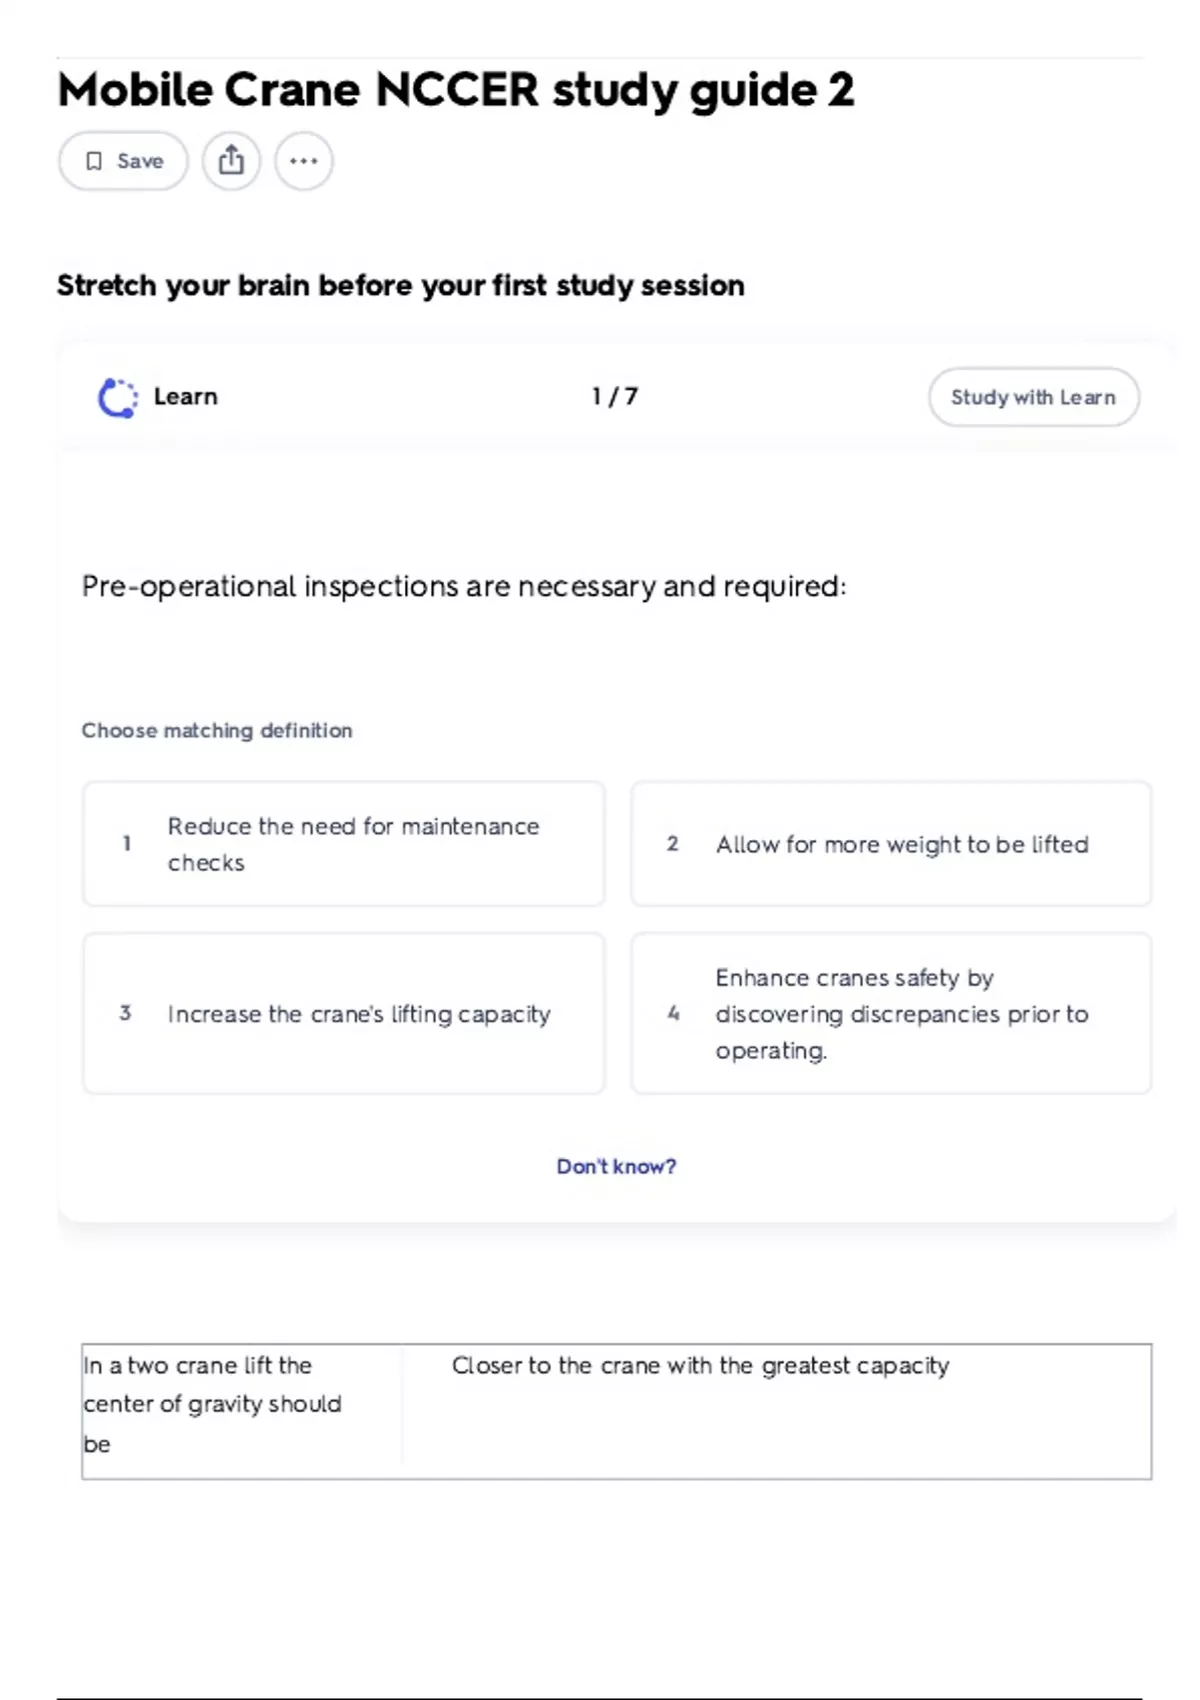Click the number 2 badge on second option
Image resolution: width=1200 pixels, height=1700 pixels.
(x=673, y=844)
